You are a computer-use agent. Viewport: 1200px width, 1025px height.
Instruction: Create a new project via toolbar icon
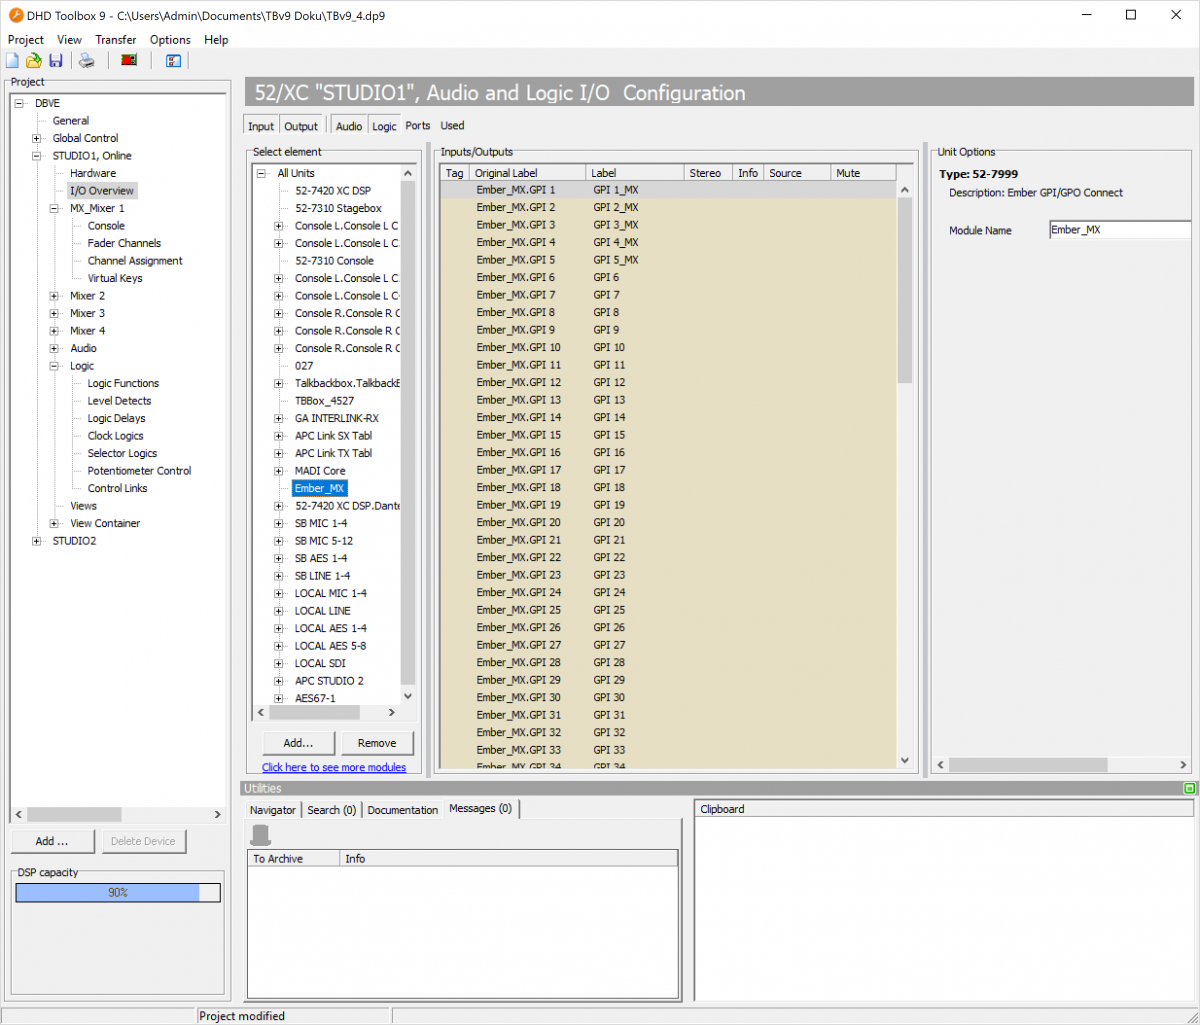(x=11, y=60)
